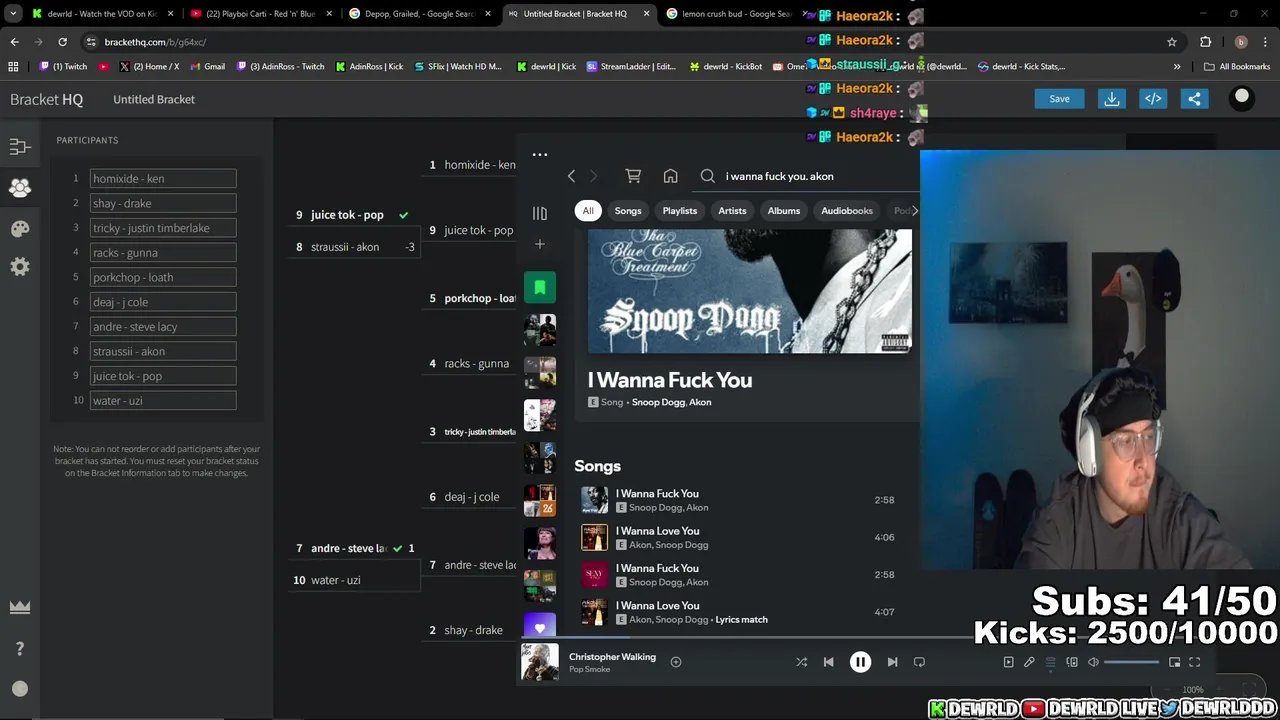Play I Wanna Love You 4:06 song row
Screen dimensions: 1280x720
point(740,538)
